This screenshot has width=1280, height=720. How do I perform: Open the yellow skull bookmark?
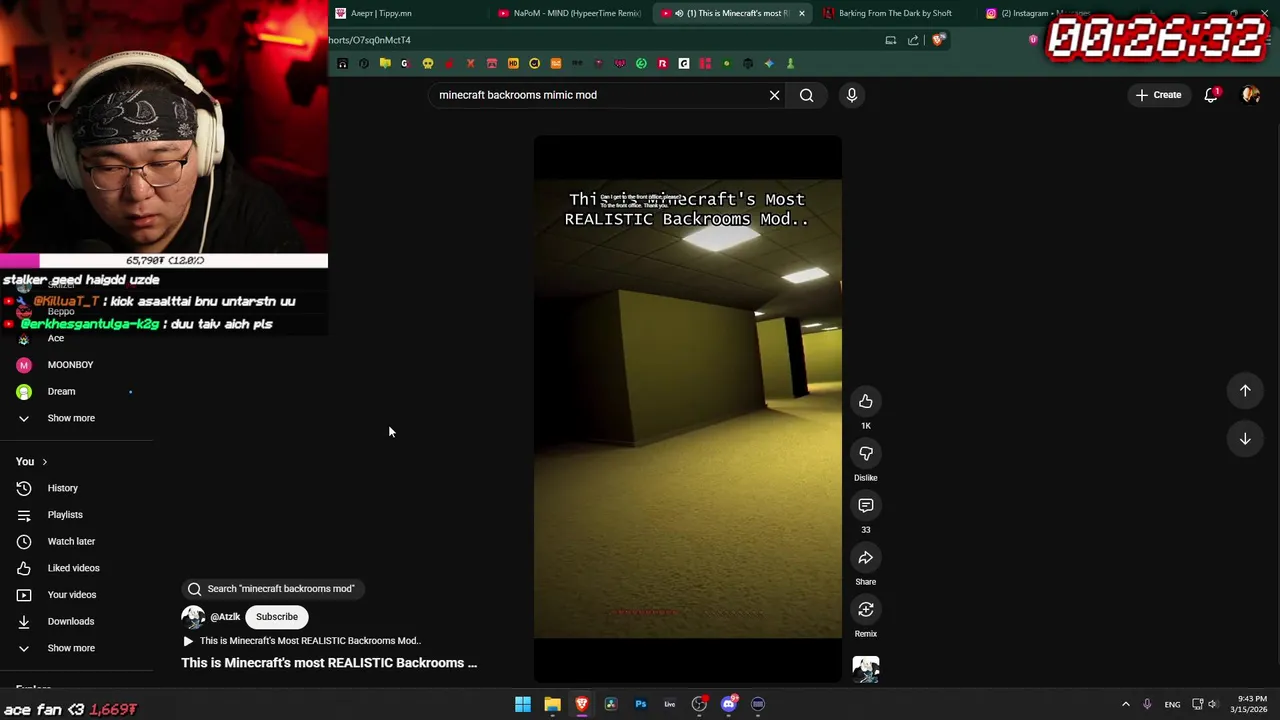[x=427, y=64]
